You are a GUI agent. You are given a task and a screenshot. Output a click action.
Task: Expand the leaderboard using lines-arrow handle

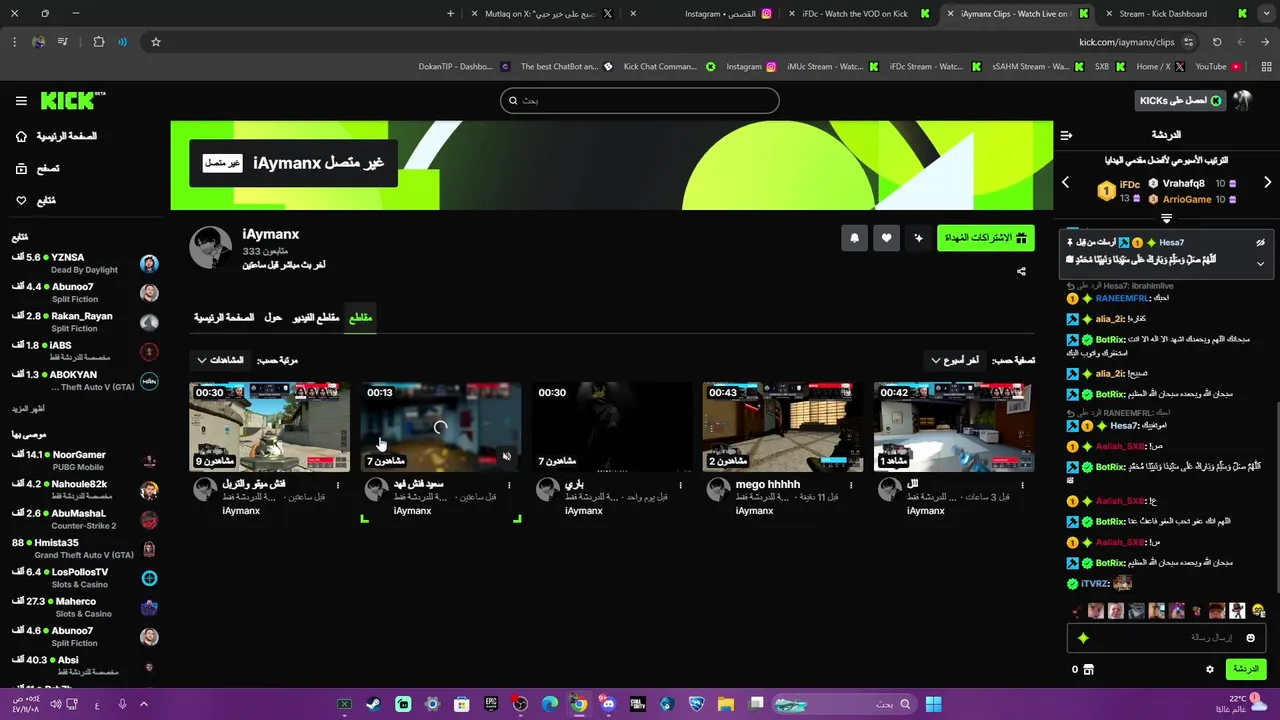click(x=1166, y=218)
